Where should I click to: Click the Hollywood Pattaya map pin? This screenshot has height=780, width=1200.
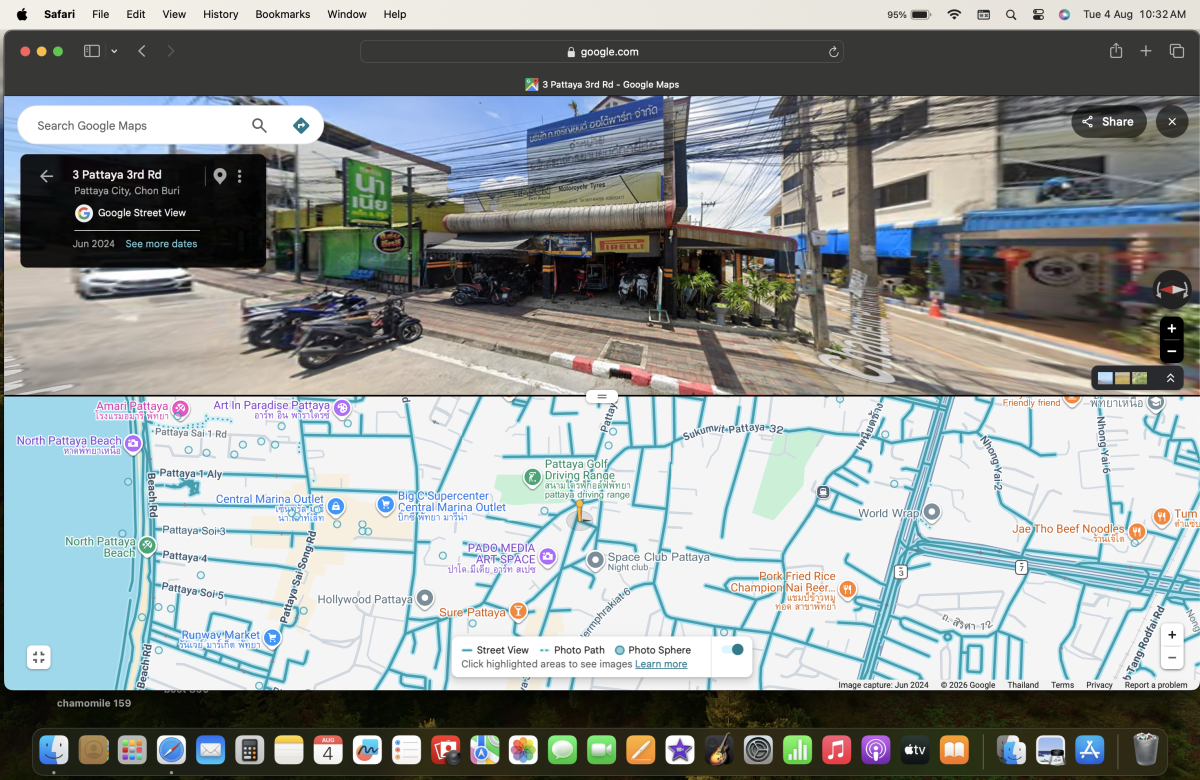pyautogui.click(x=424, y=599)
